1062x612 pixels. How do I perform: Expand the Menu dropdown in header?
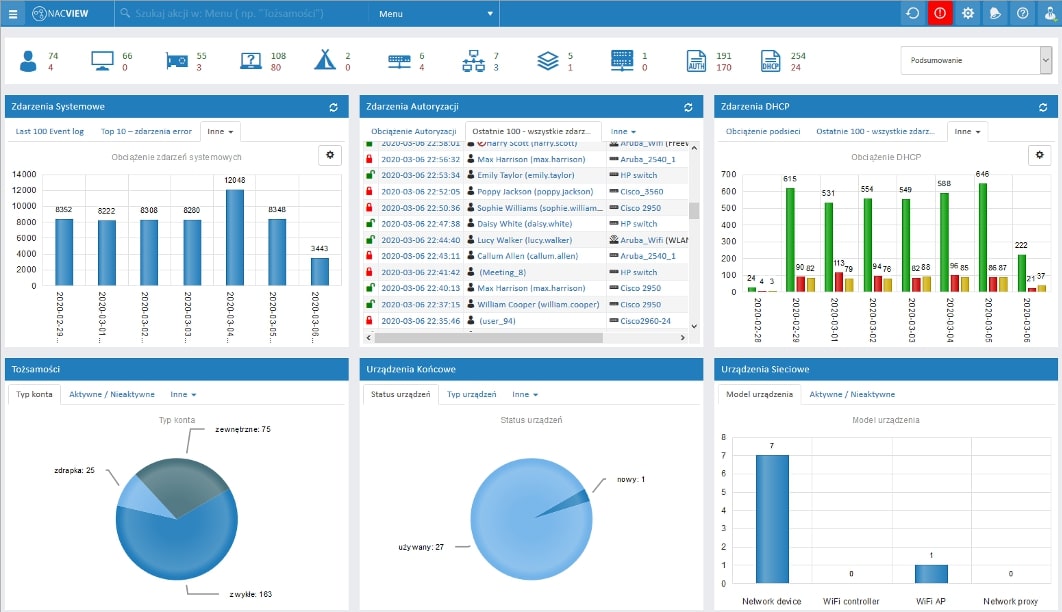[434, 14]
